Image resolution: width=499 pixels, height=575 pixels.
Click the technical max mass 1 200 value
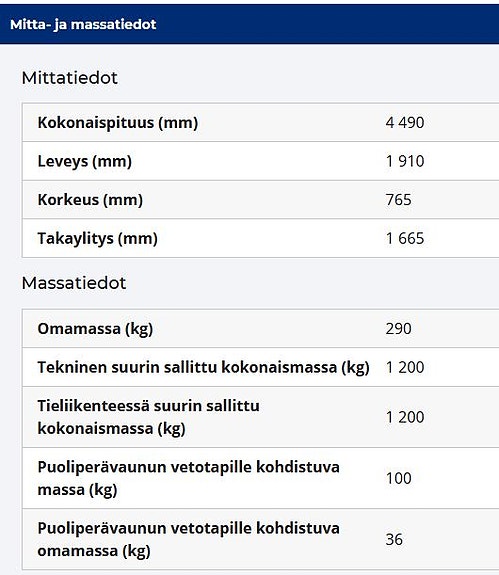[405, 367]
